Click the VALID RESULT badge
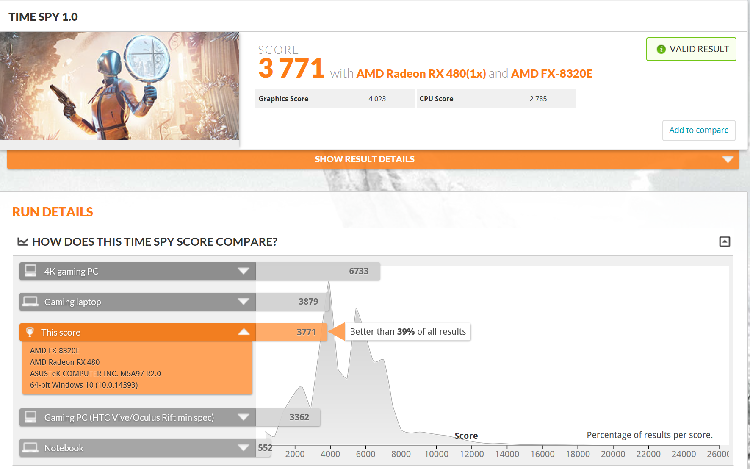This screenshot has width=750, height=469. click(x=691, y=49)
